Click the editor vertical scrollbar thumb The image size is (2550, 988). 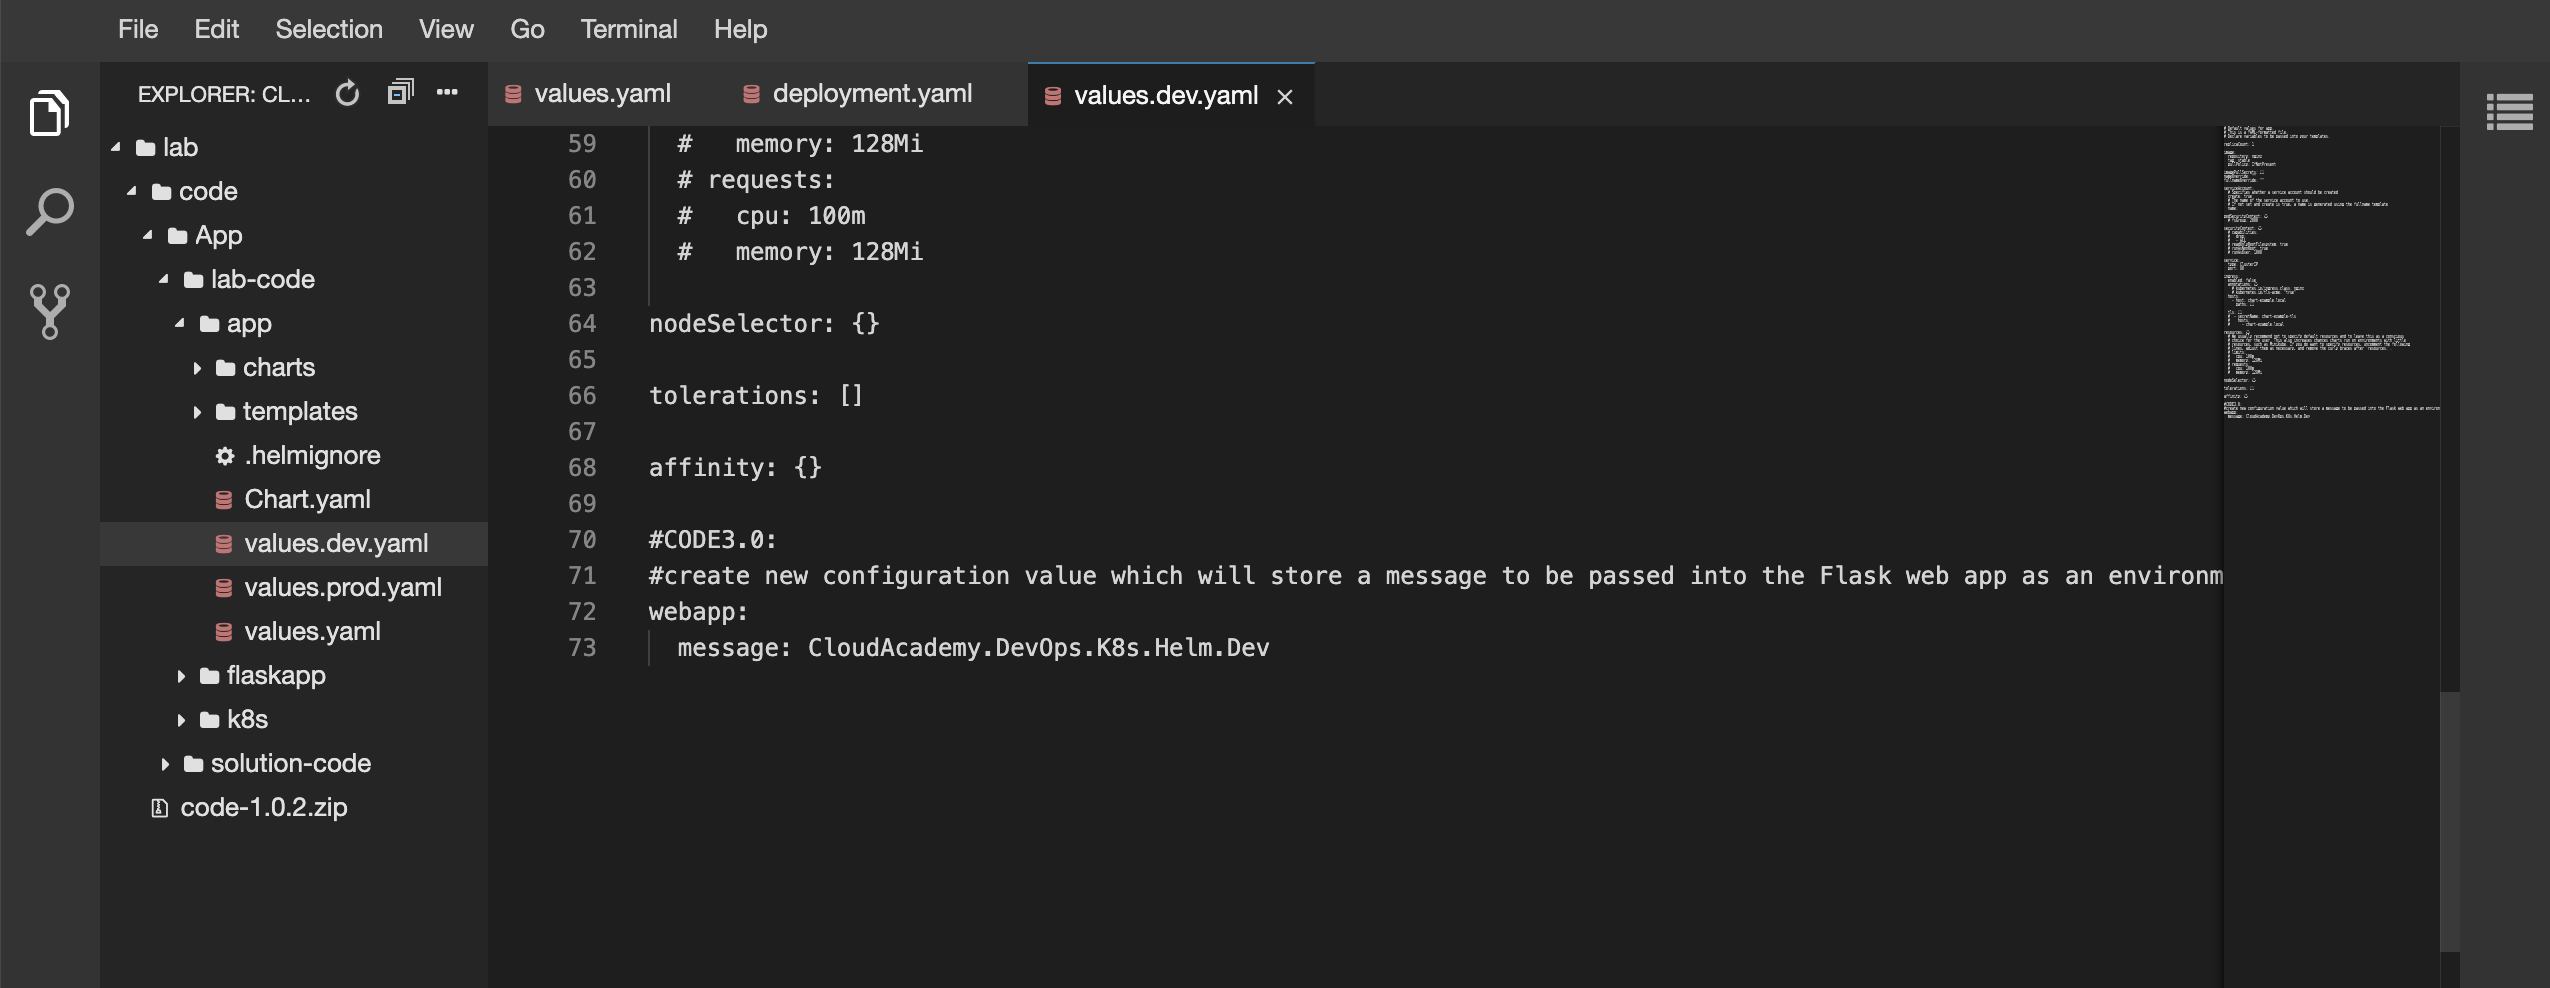(2449, 820)
